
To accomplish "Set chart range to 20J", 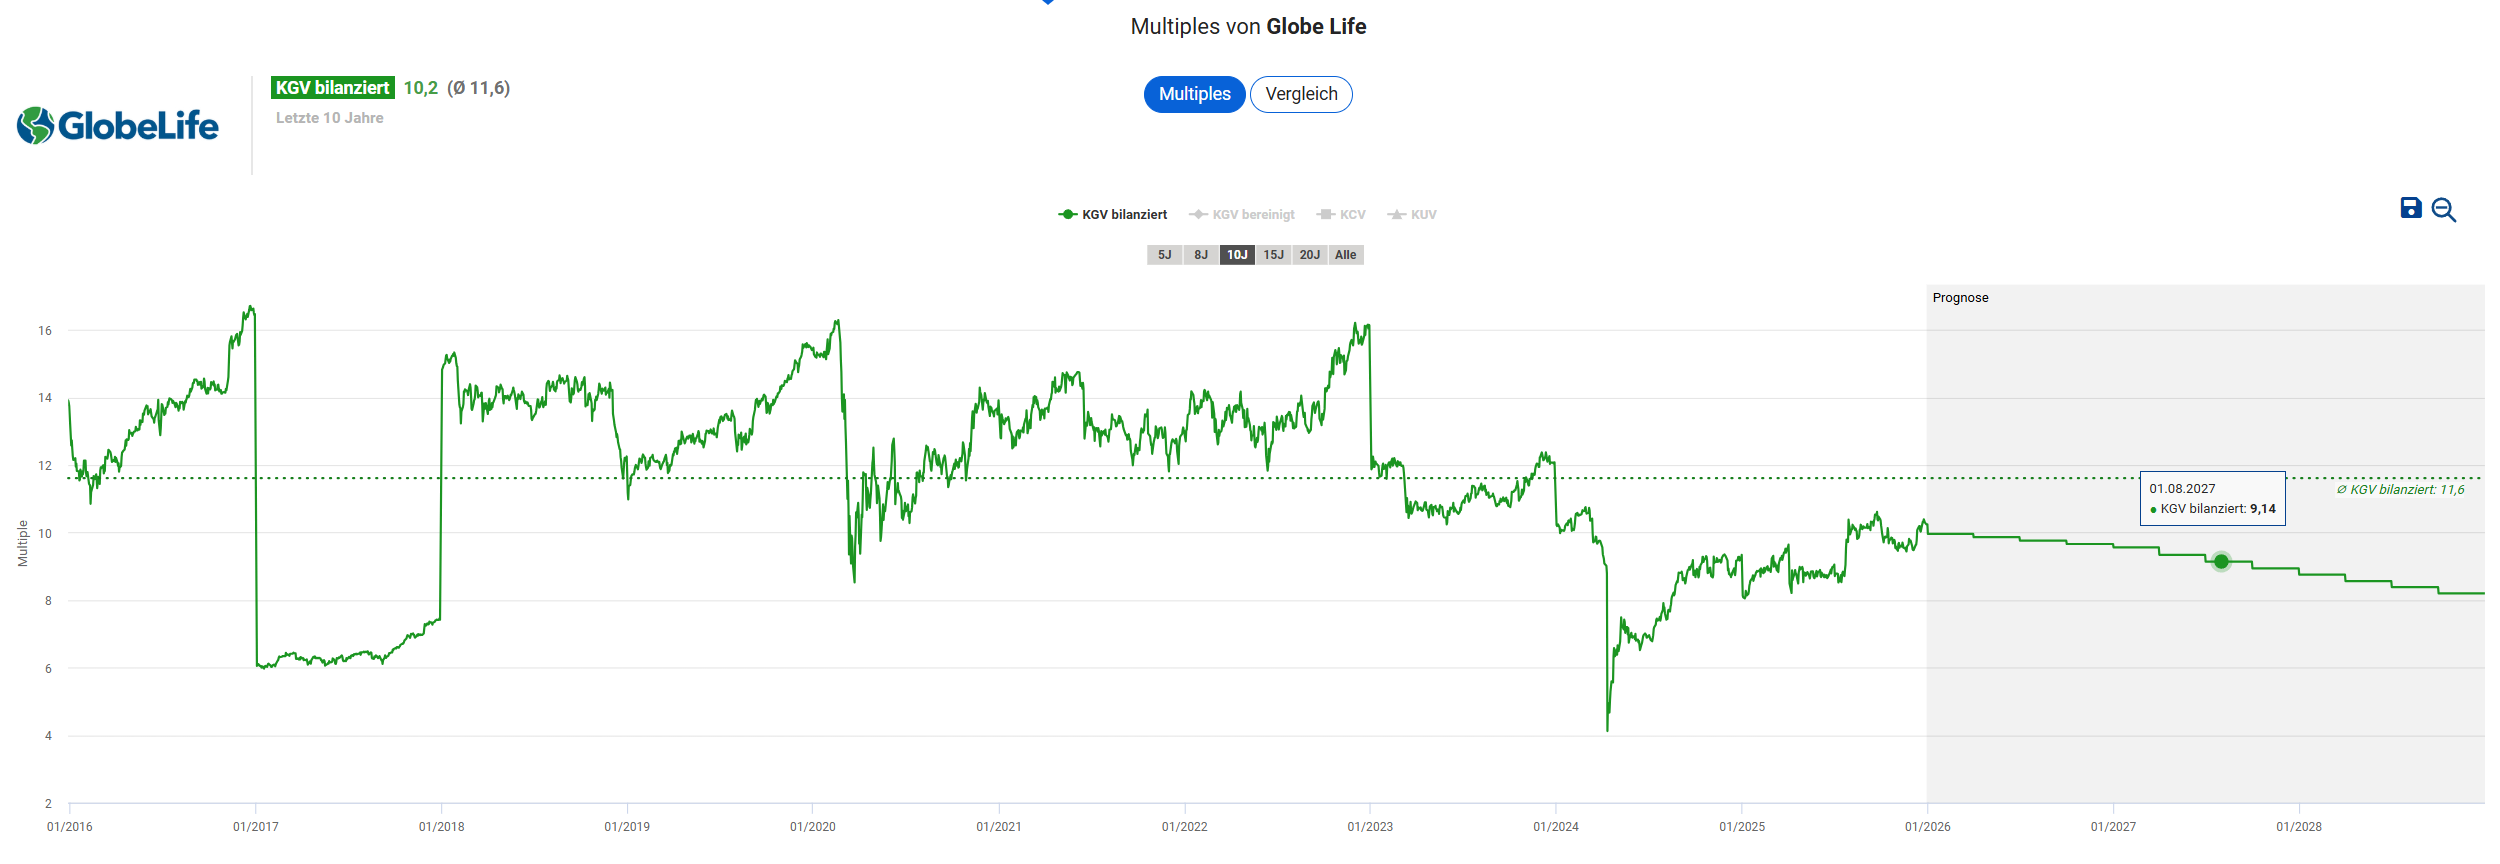I will (x=1309, y=255).
